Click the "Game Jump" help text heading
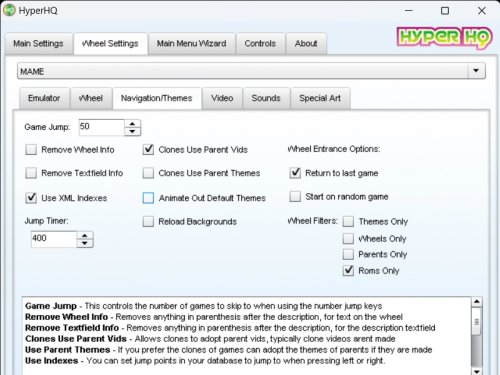Viewport: 500px width, 375px height. point(51,306)
